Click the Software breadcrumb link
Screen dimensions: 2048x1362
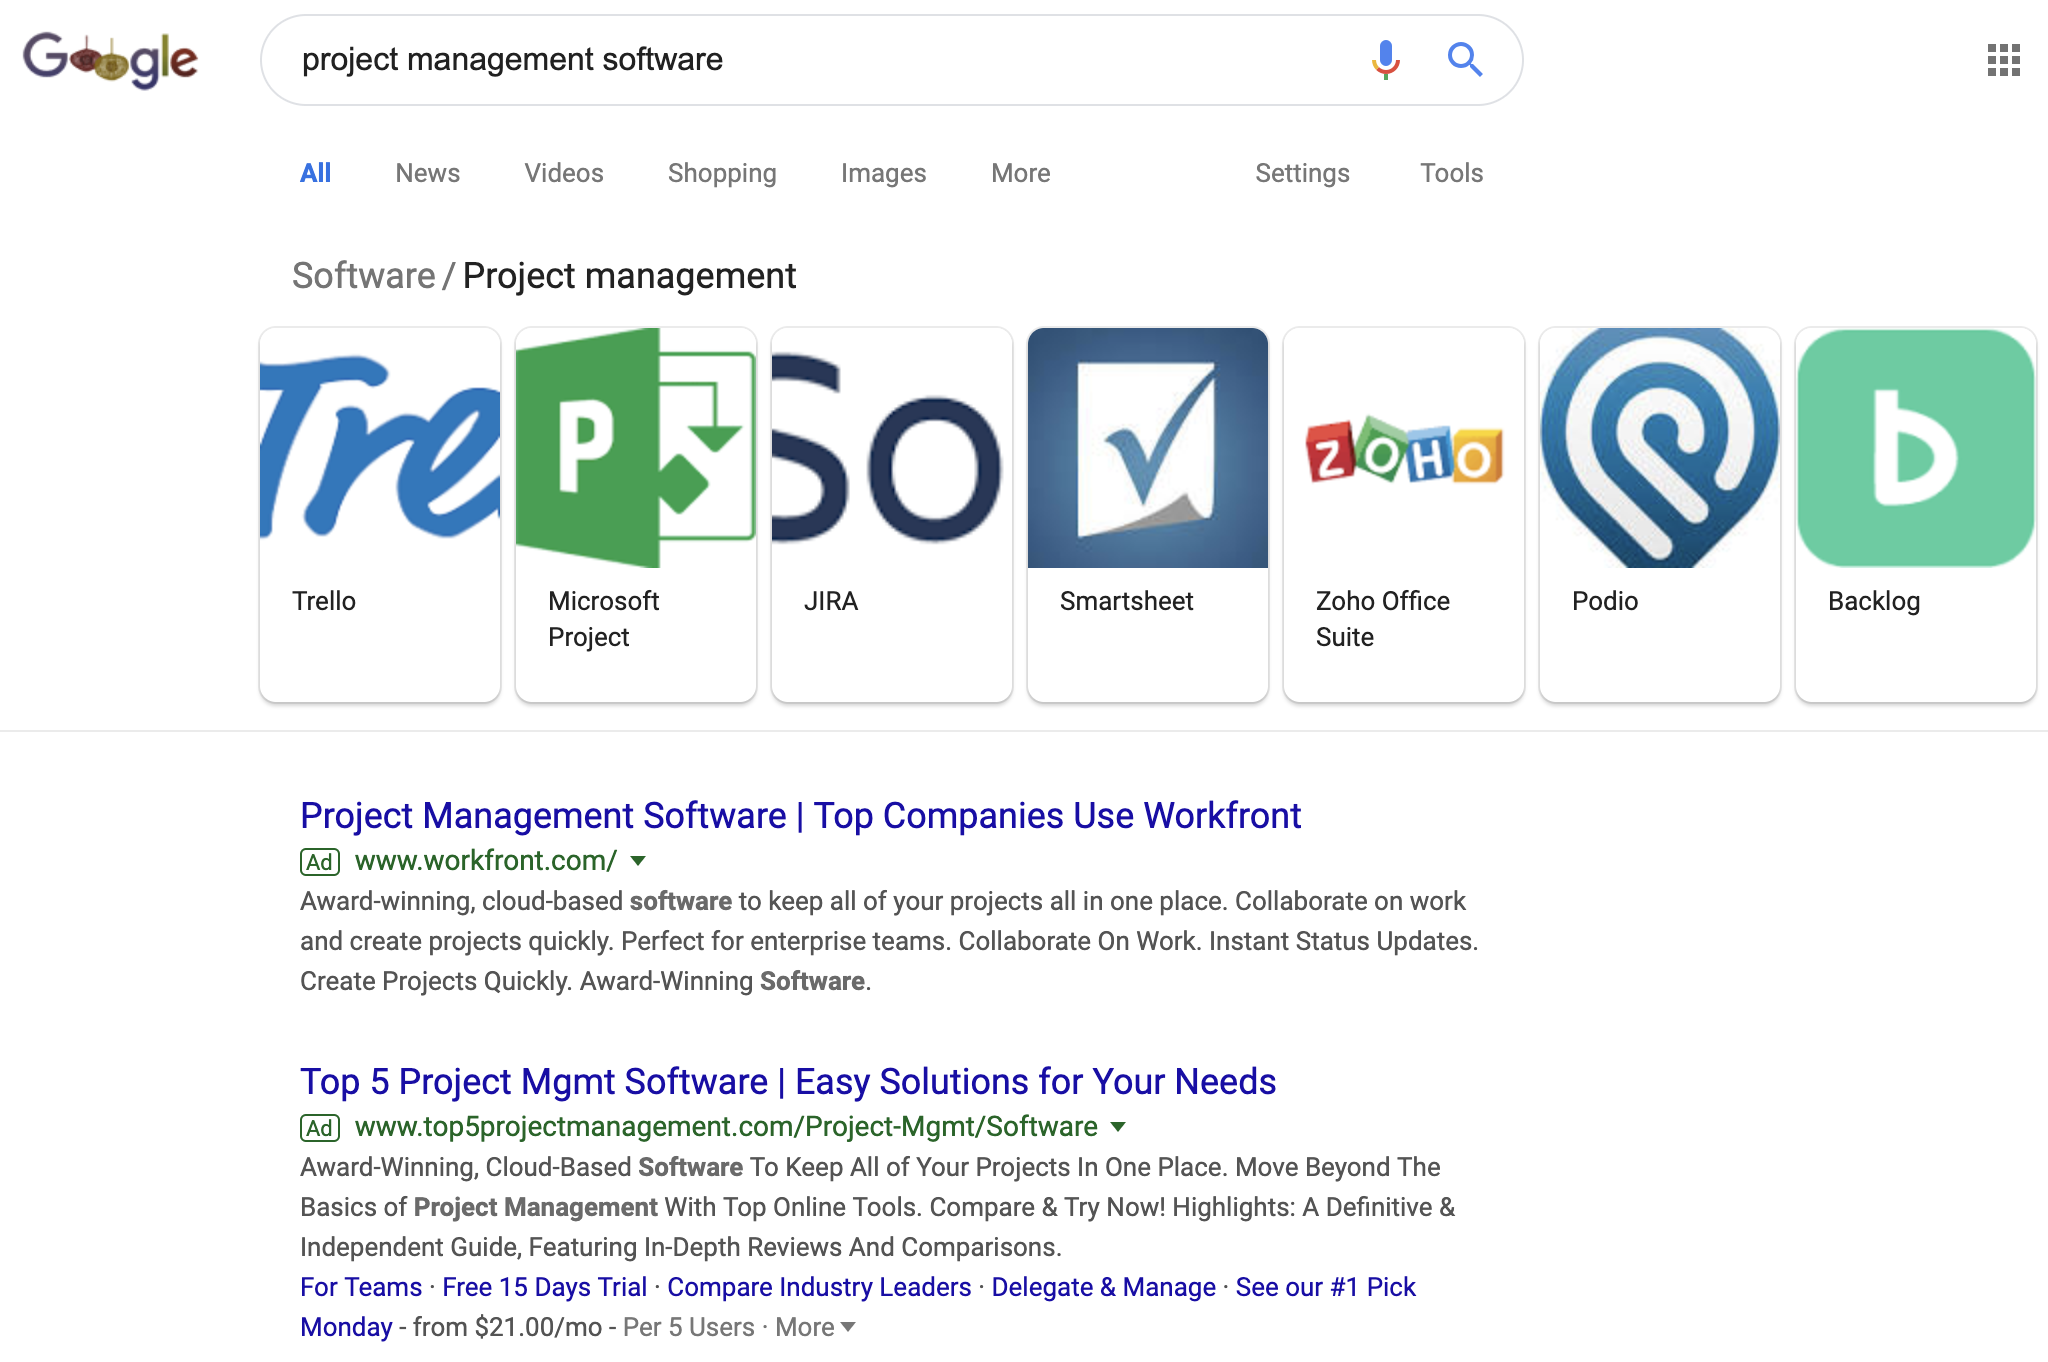364,276
